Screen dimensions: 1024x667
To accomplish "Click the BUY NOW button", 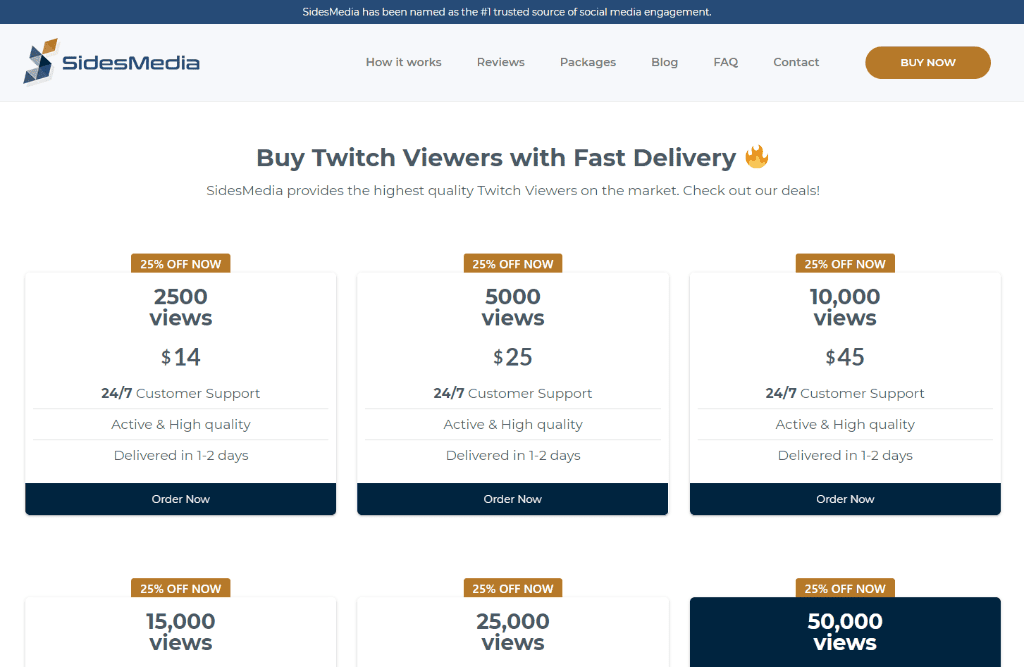I will [928, 63].
